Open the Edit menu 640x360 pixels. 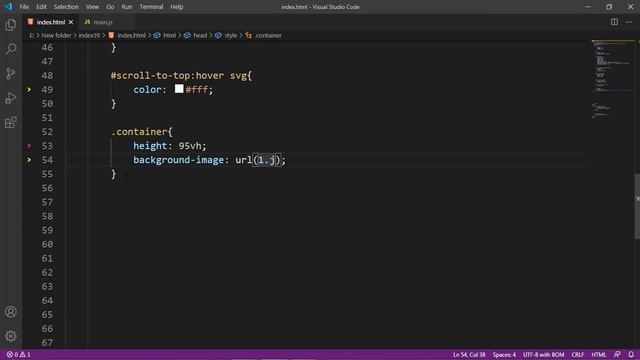pyautogui.click(x=41, y=7)
